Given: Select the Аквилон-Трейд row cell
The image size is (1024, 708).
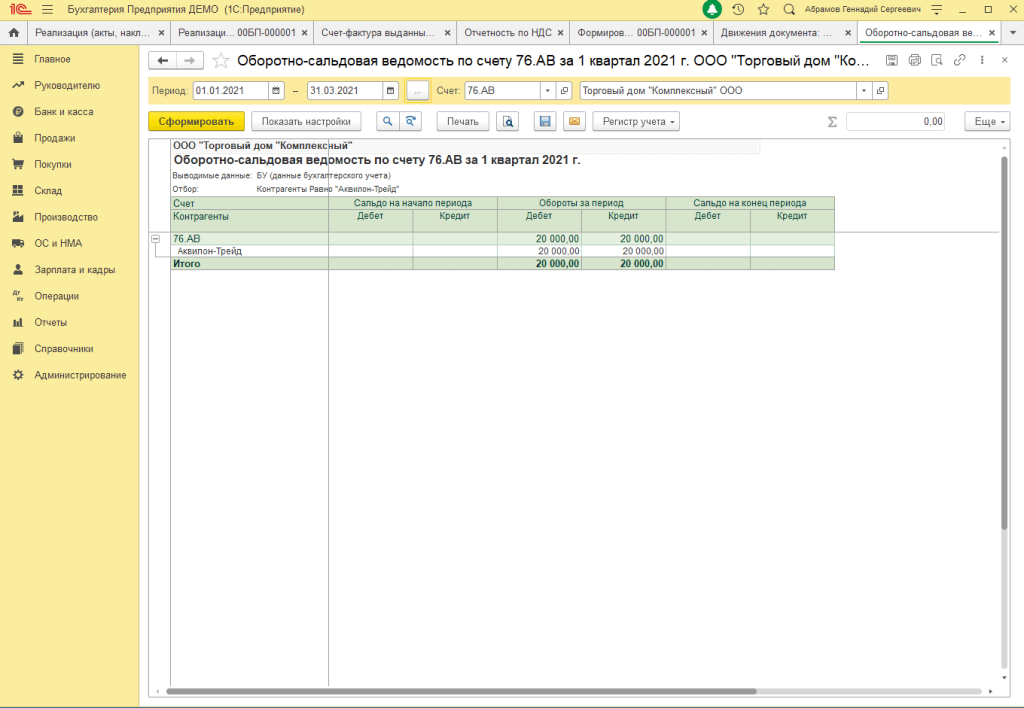Looking at the screenshot, I should (249, 251).
